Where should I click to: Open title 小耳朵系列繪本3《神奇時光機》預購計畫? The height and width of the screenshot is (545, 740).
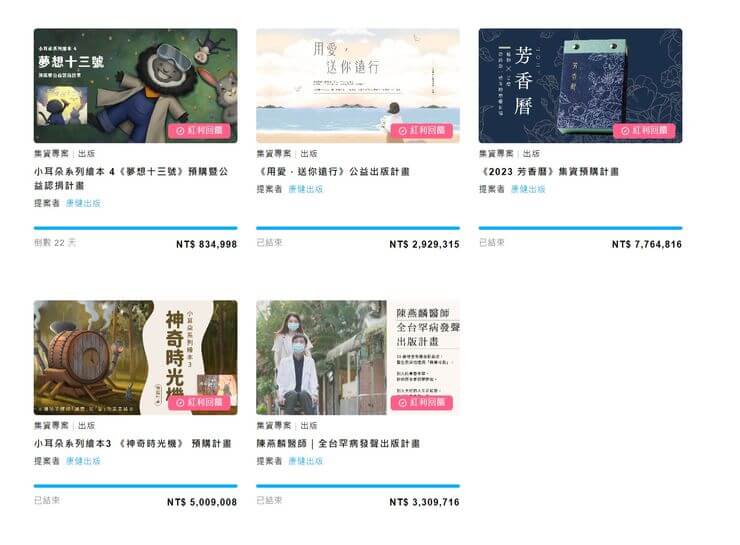click(x=133, y=444)
